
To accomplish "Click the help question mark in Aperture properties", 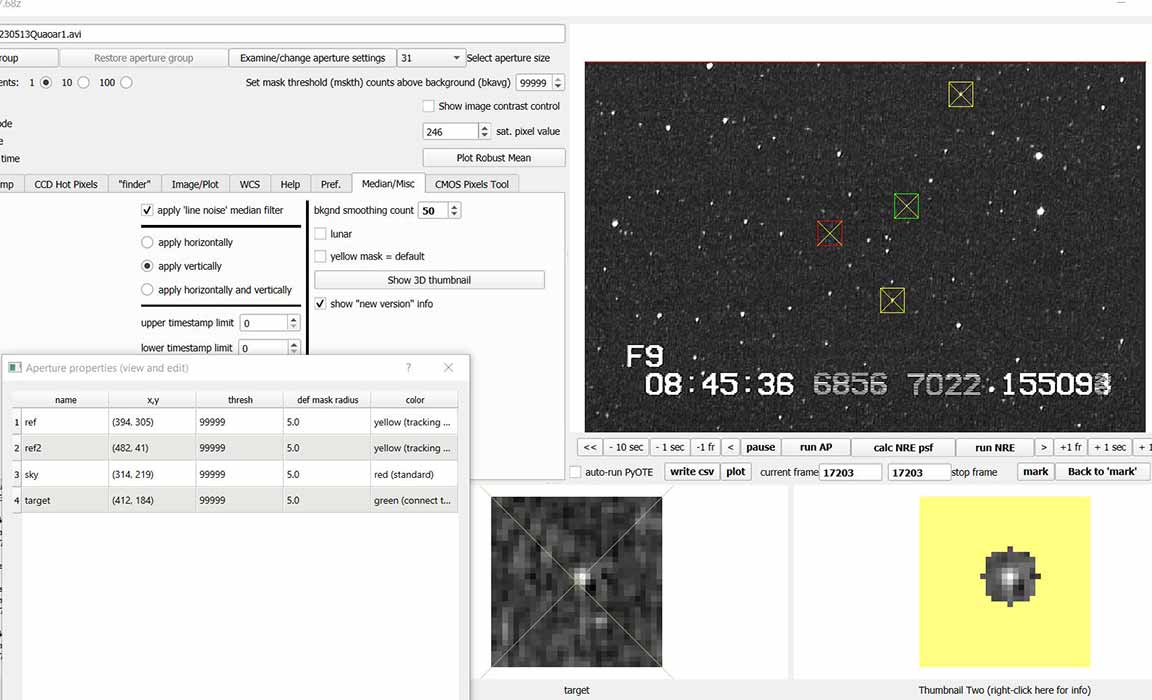I will tap(408, 368).
